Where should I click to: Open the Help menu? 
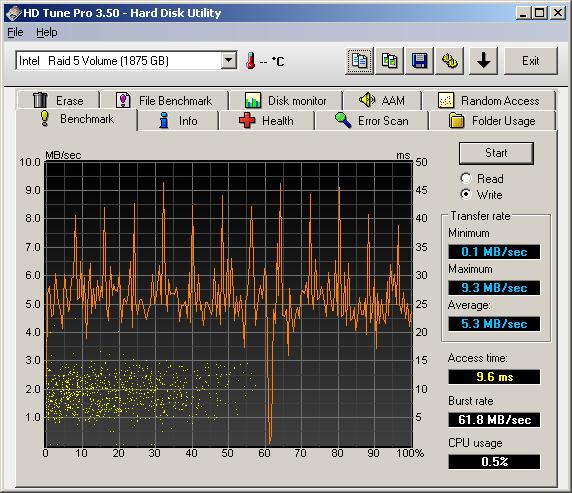tap(47, 32)
